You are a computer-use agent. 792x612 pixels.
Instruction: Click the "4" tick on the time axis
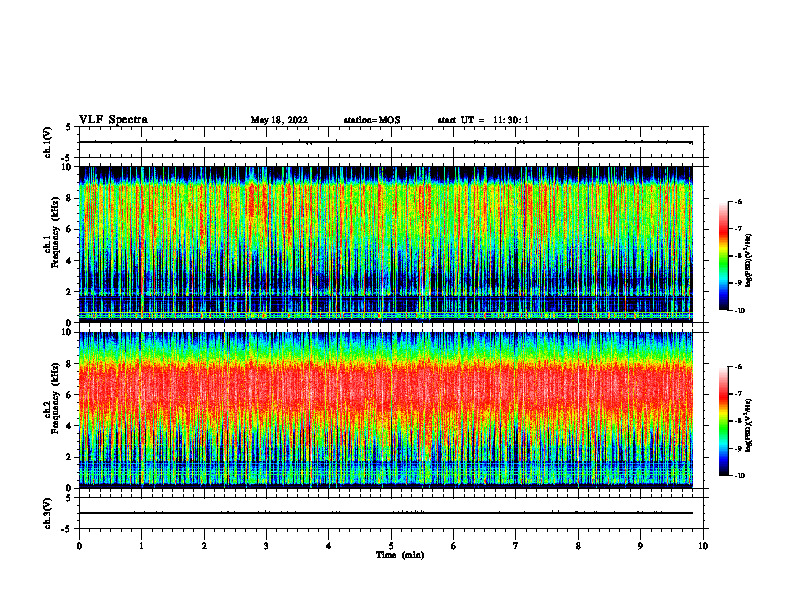pyautogui.click(x=329, y=546)
